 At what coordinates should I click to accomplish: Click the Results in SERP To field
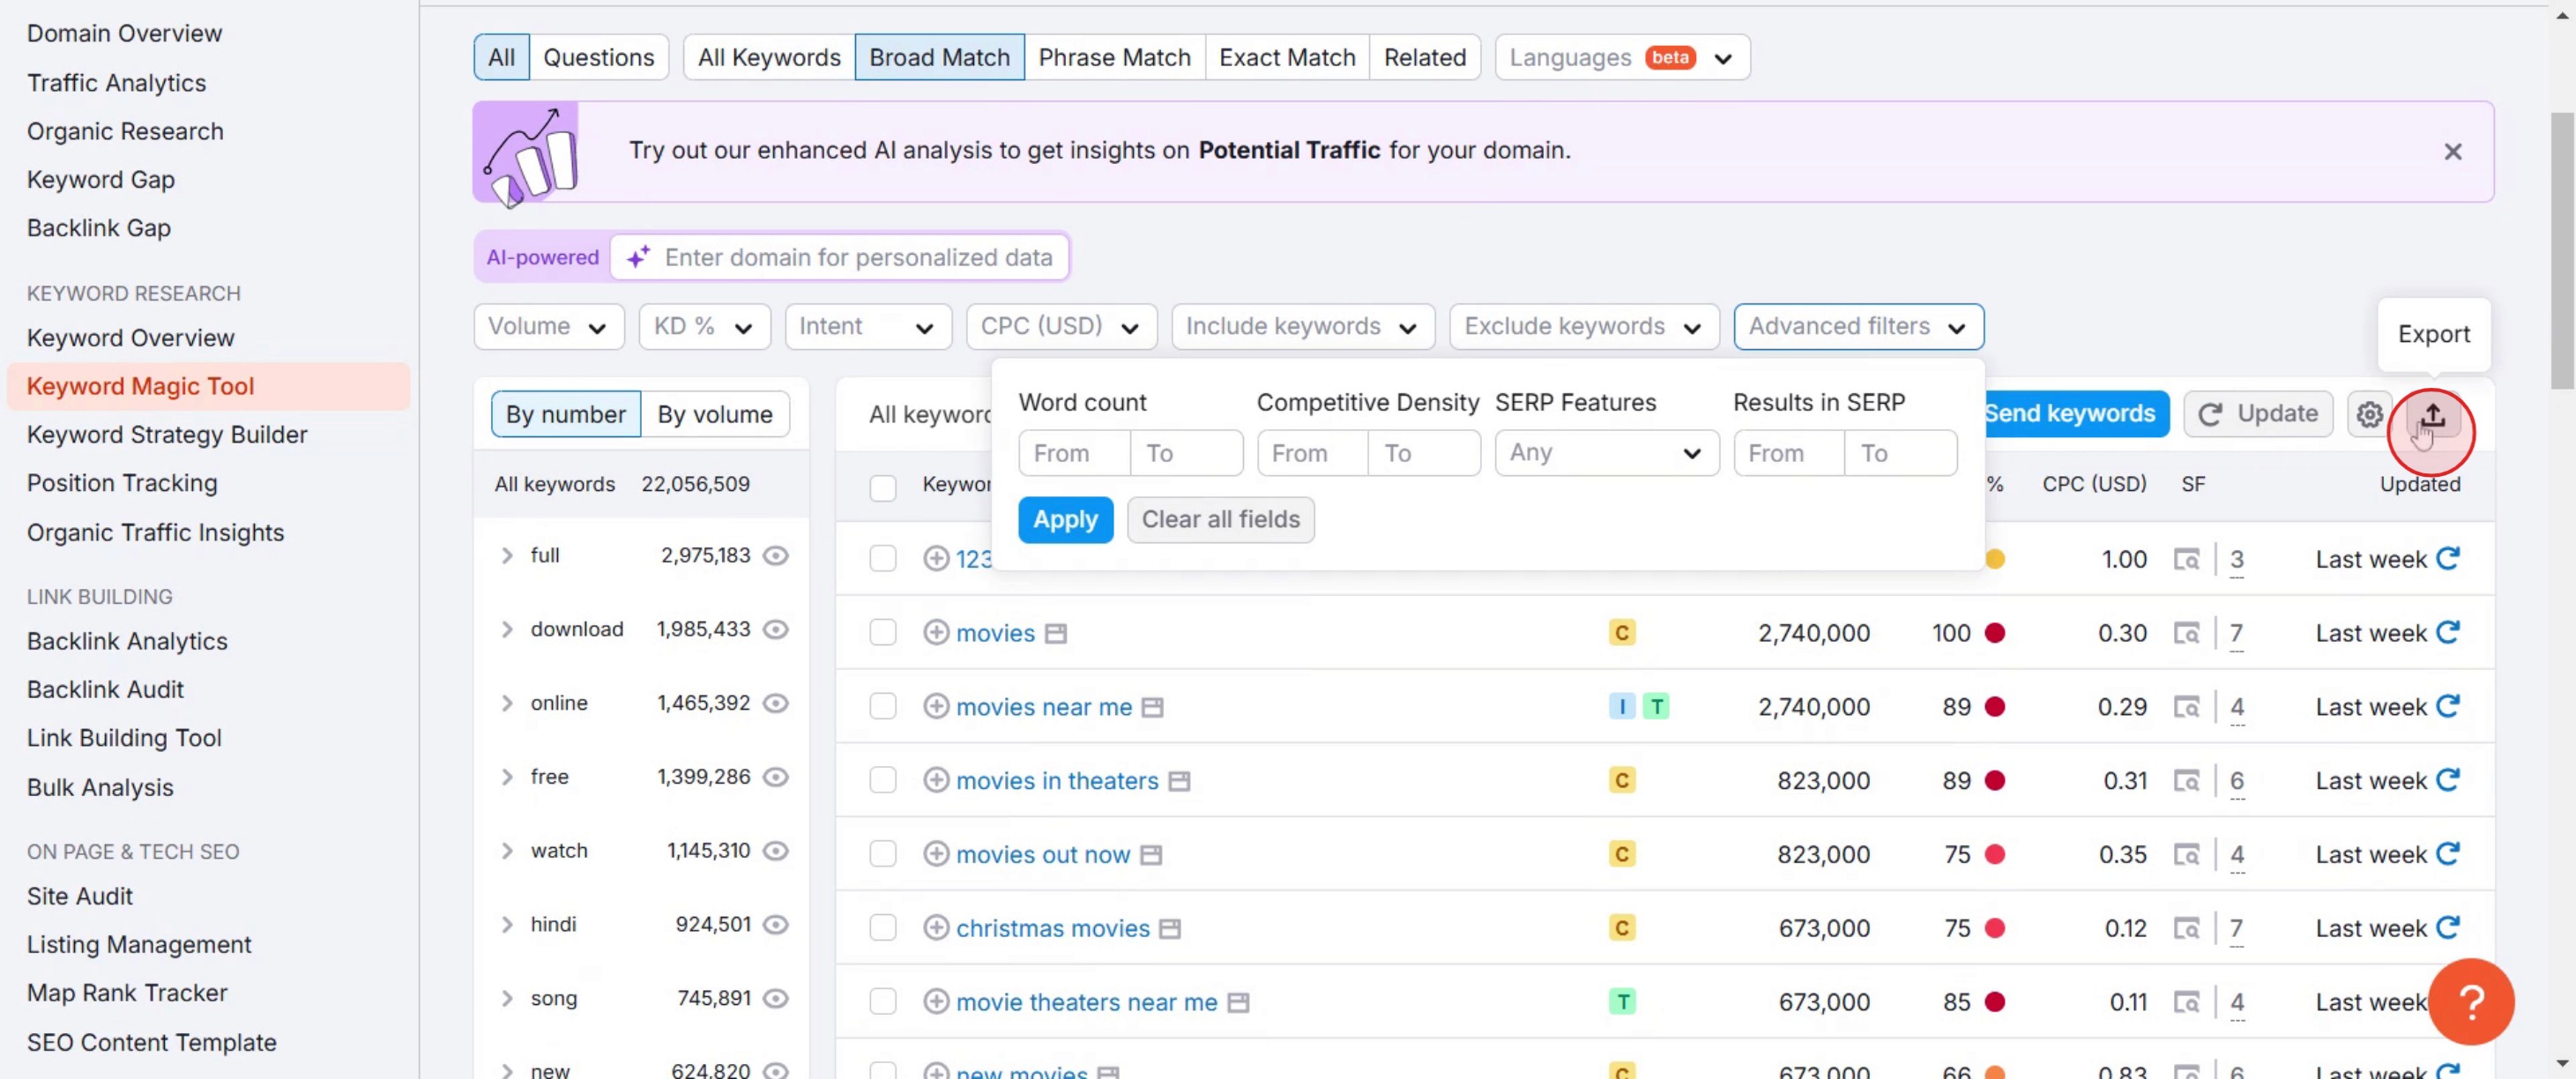(x=1900, y=453)
